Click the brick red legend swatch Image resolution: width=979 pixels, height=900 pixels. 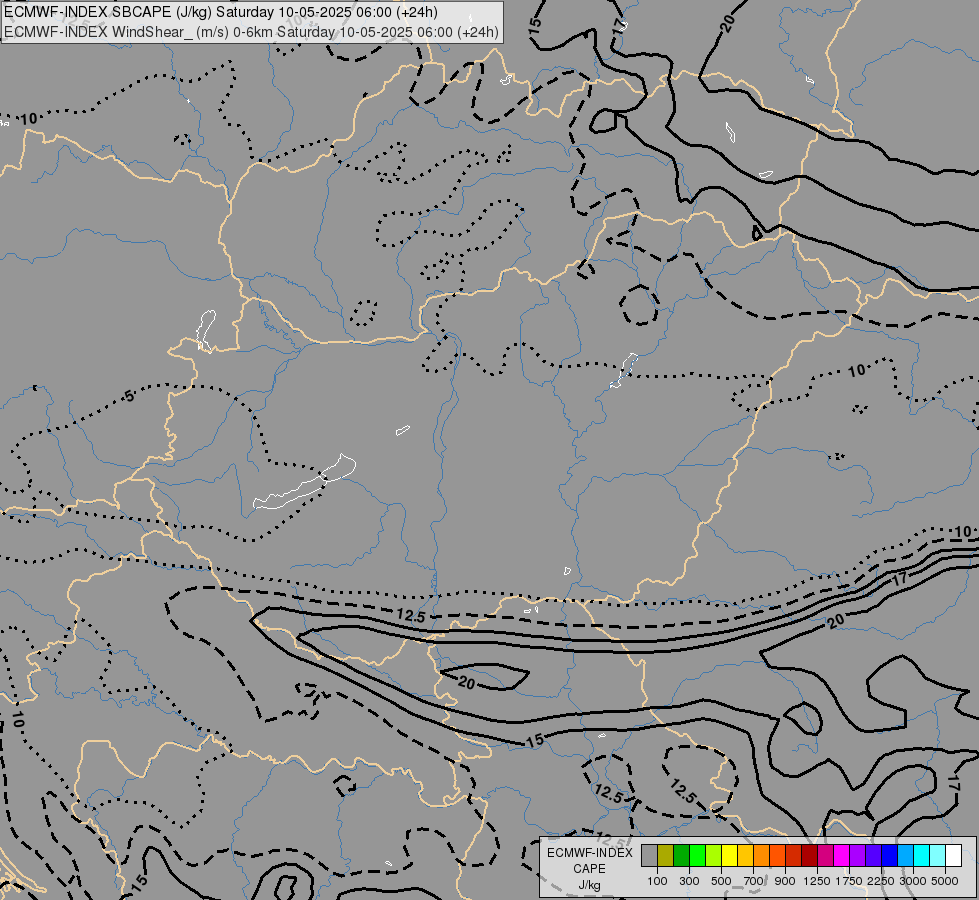tap(794, 856)
